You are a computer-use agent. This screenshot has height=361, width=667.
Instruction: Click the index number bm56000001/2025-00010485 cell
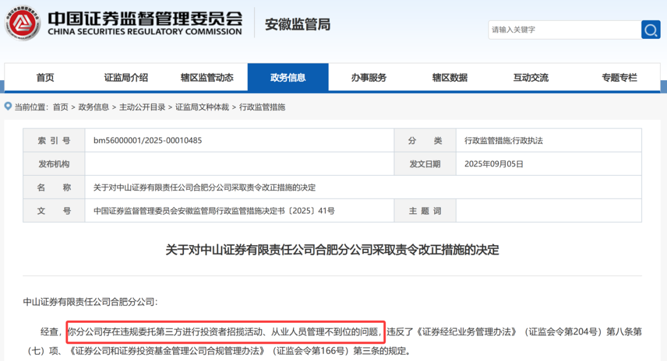(239, 140)
